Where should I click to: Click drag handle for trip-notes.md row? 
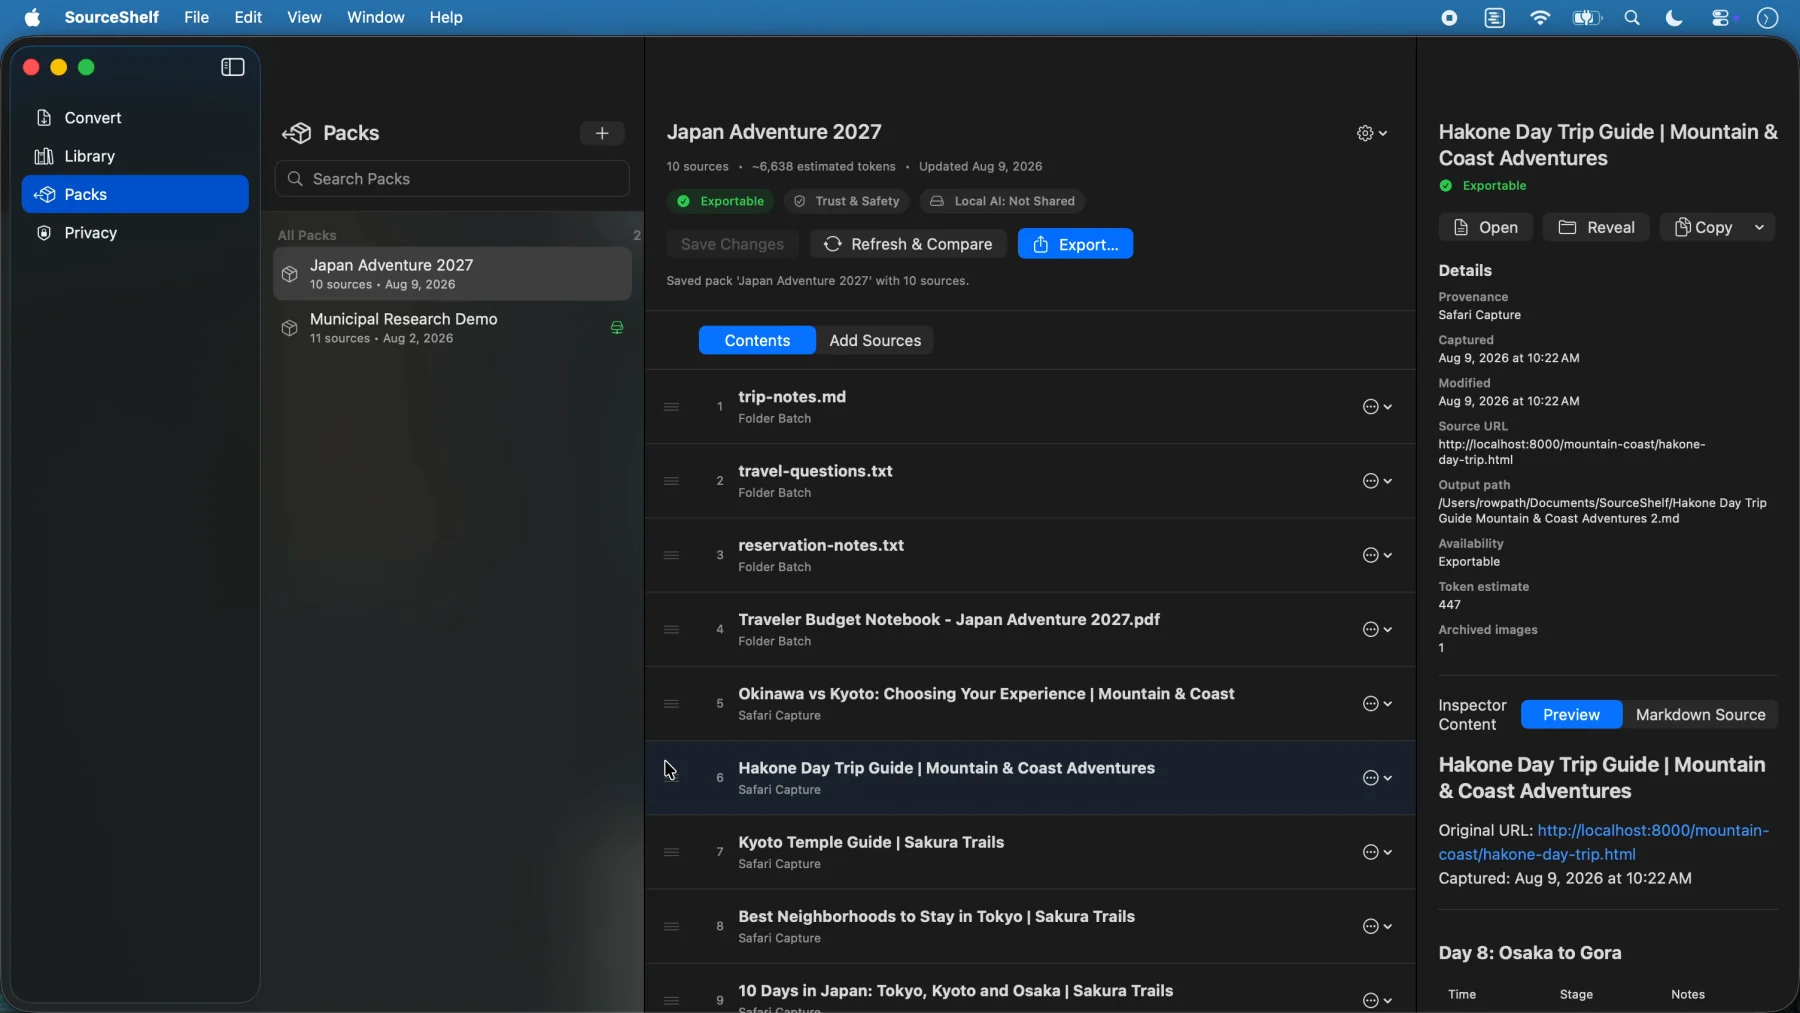(671, 407)
